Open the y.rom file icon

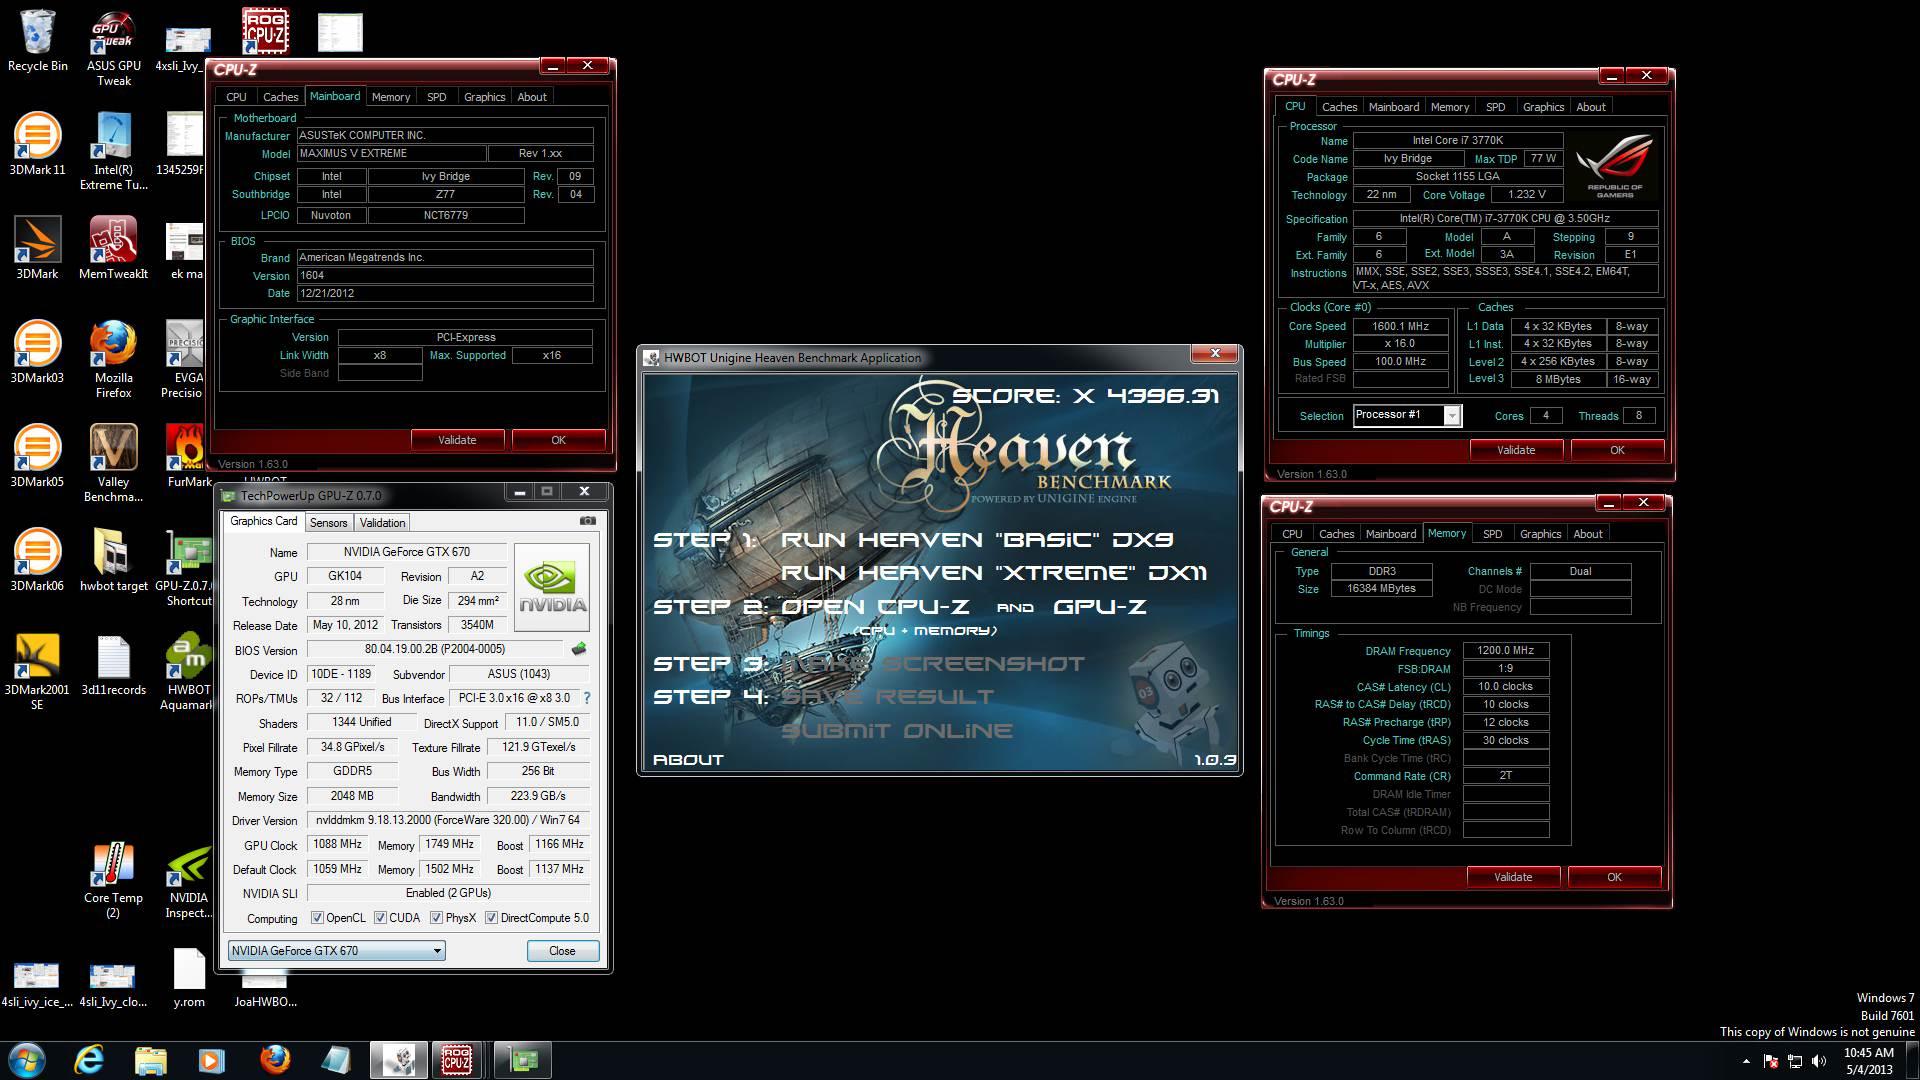tap(189, 978)
